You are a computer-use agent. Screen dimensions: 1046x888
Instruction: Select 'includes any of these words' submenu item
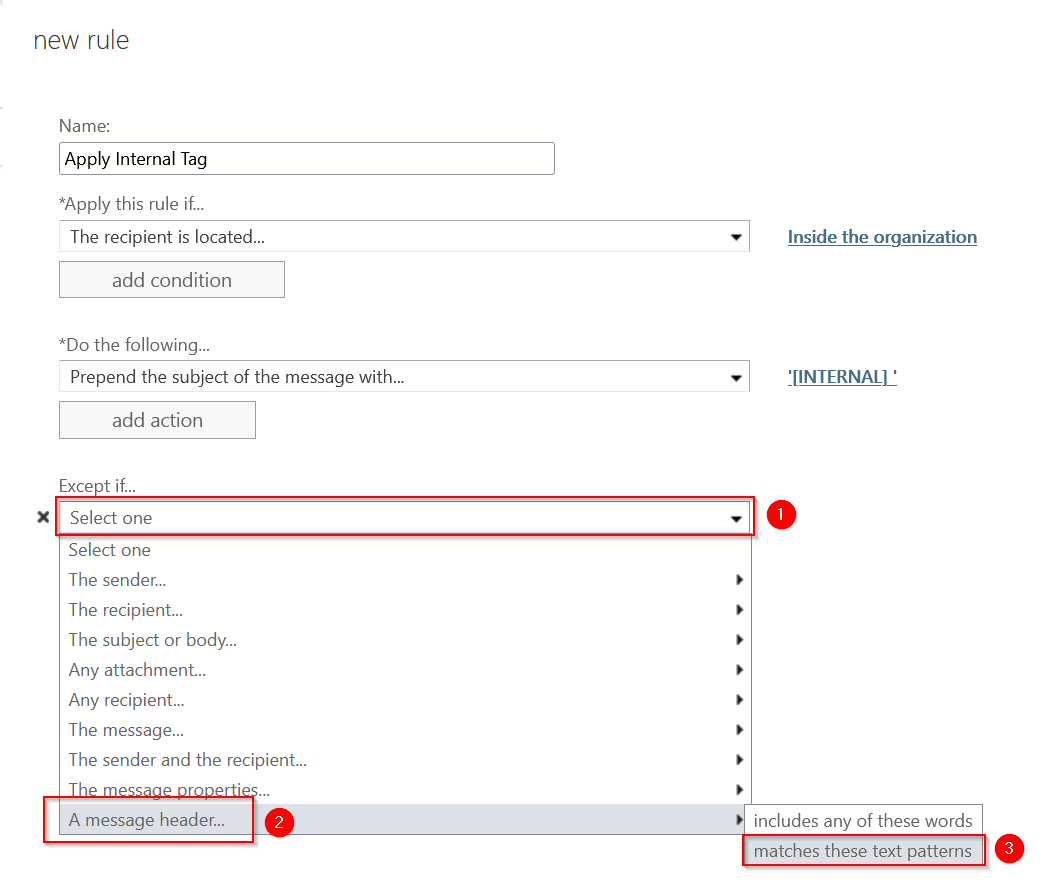(862, 820)
